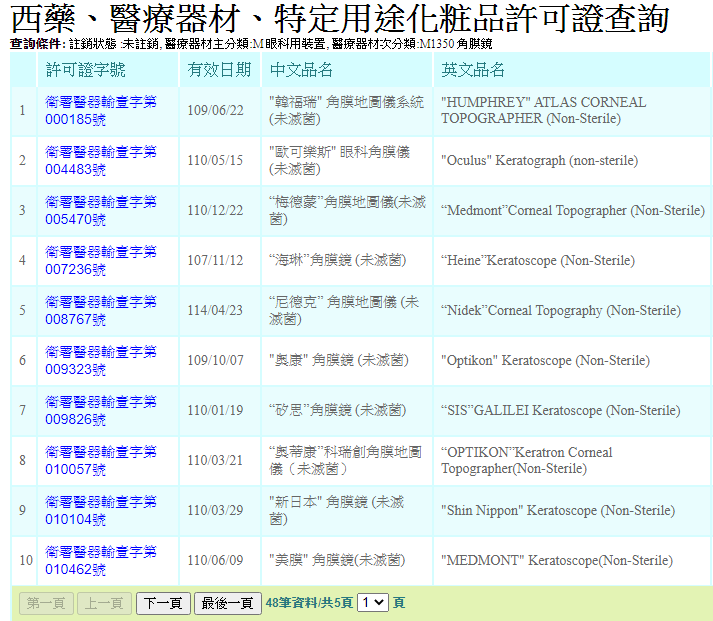The width and height of the screenshot is (713, 621).
Task: Click the 查詢條件 query conditions line
Action: [x=251, y=44]
